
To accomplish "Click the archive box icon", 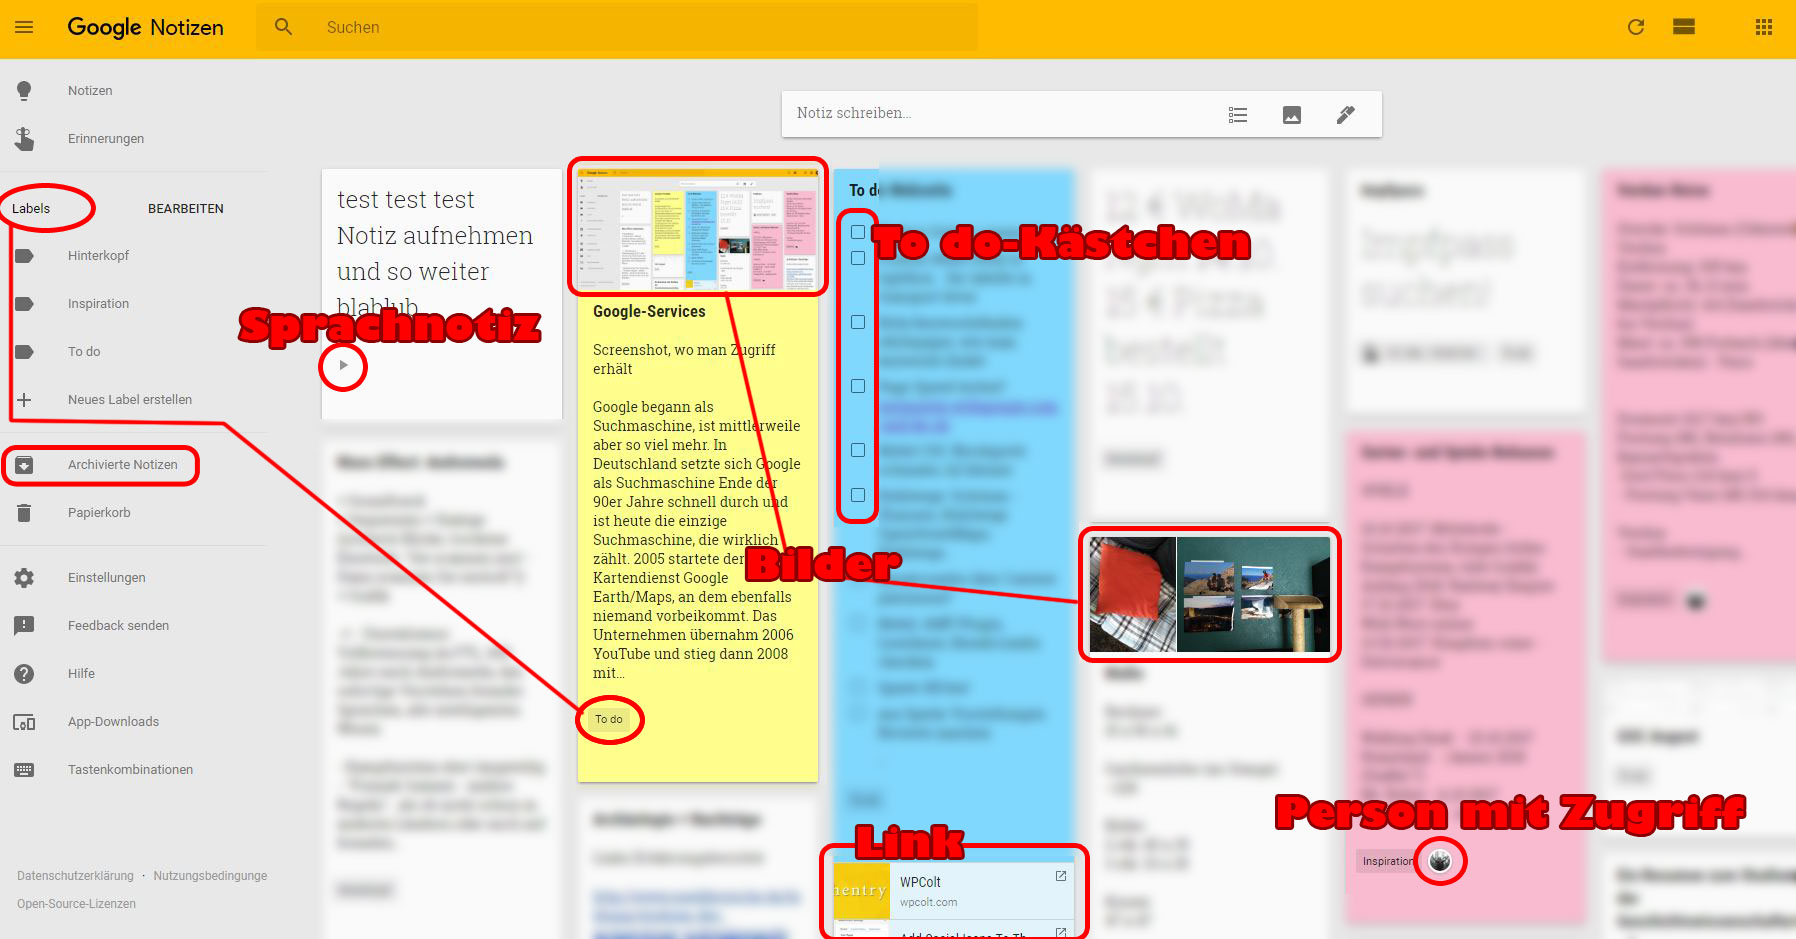I will [25, 465].
